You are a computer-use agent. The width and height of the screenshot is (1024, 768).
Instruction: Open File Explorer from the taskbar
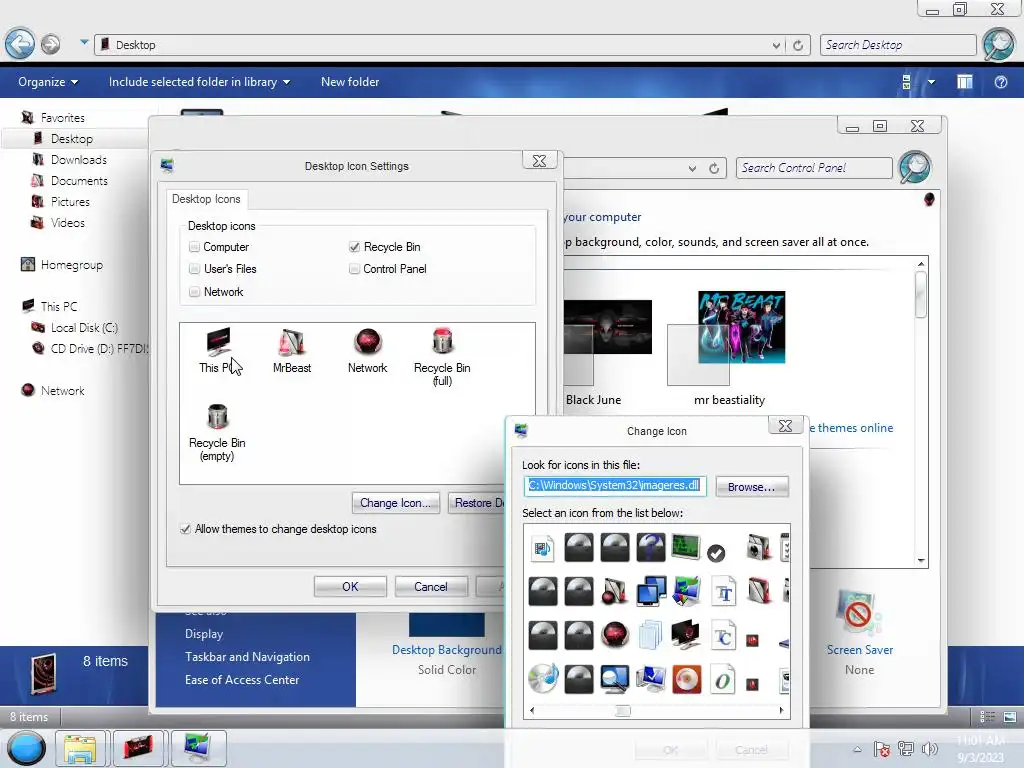tap(80, 748)
